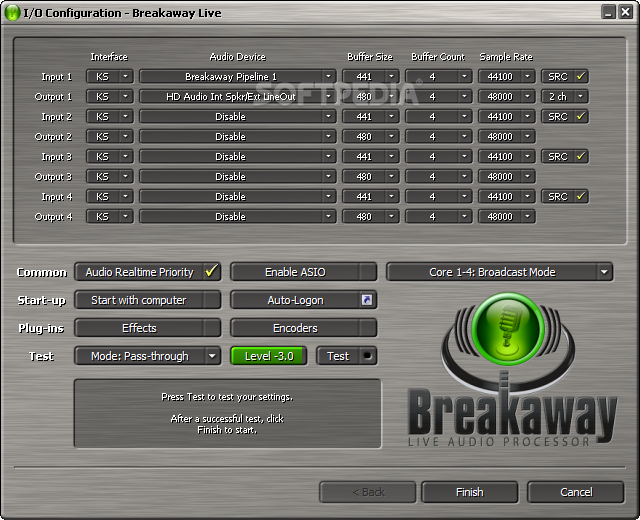Click the Breakaway title bar app icon

12,13
